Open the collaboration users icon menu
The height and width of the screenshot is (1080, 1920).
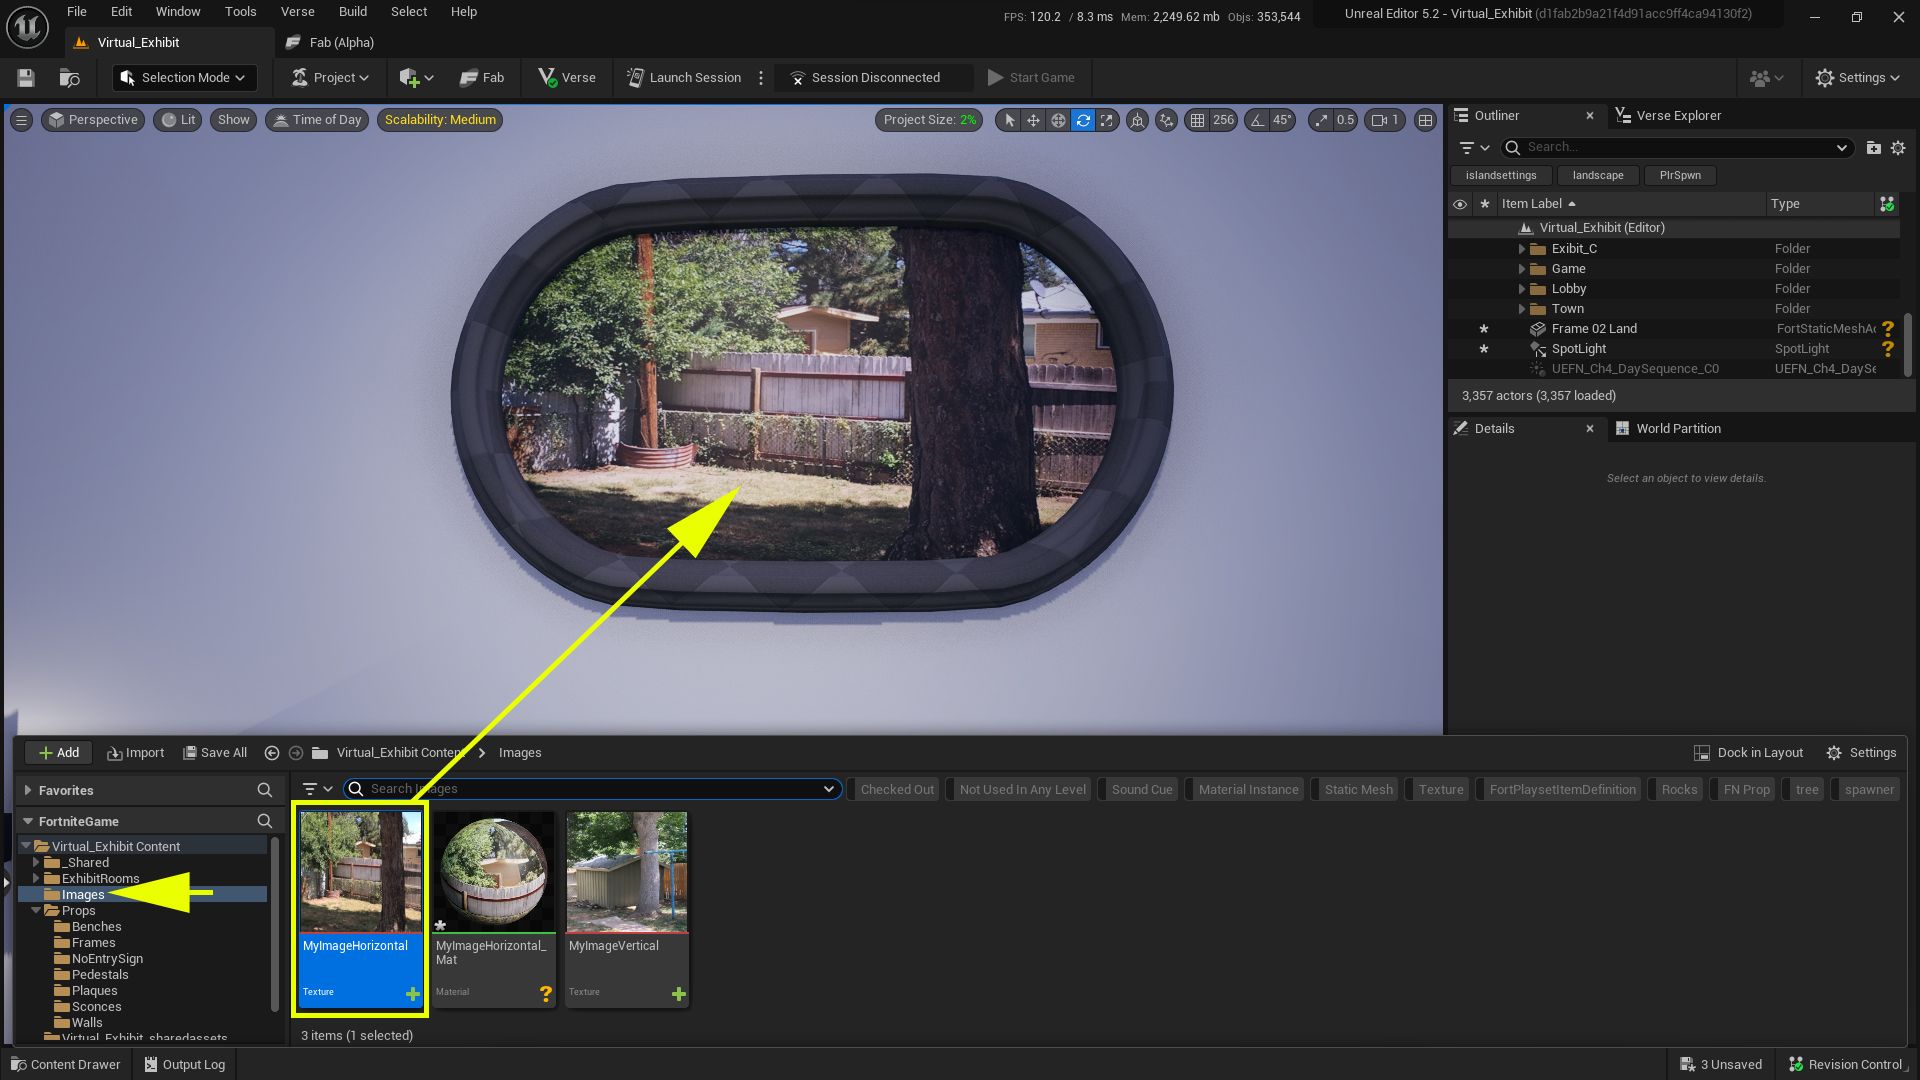point(1766,78)
